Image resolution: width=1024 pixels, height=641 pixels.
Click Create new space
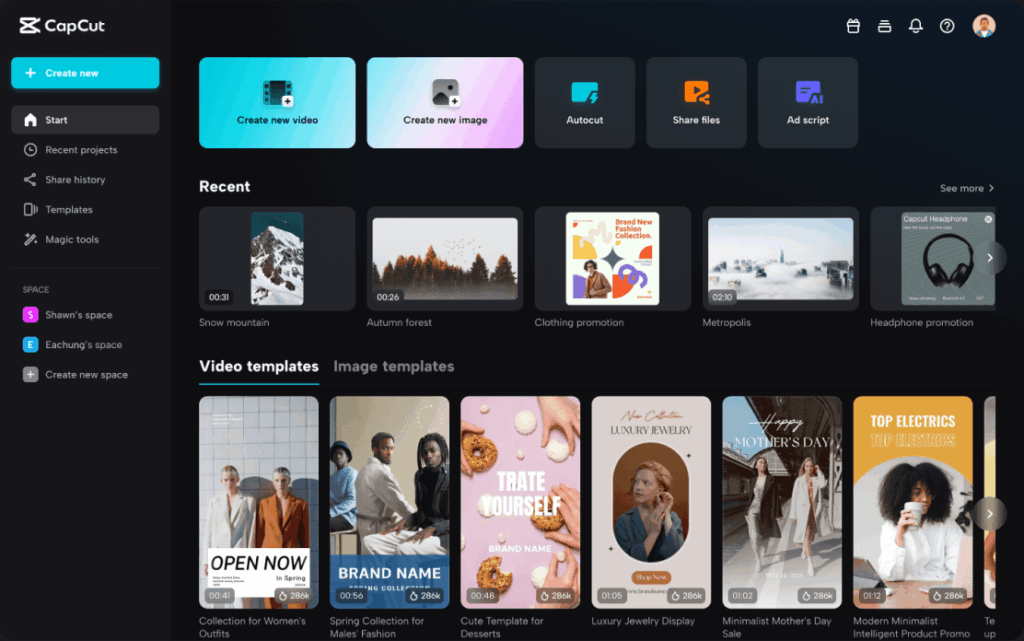pos(85,374)
